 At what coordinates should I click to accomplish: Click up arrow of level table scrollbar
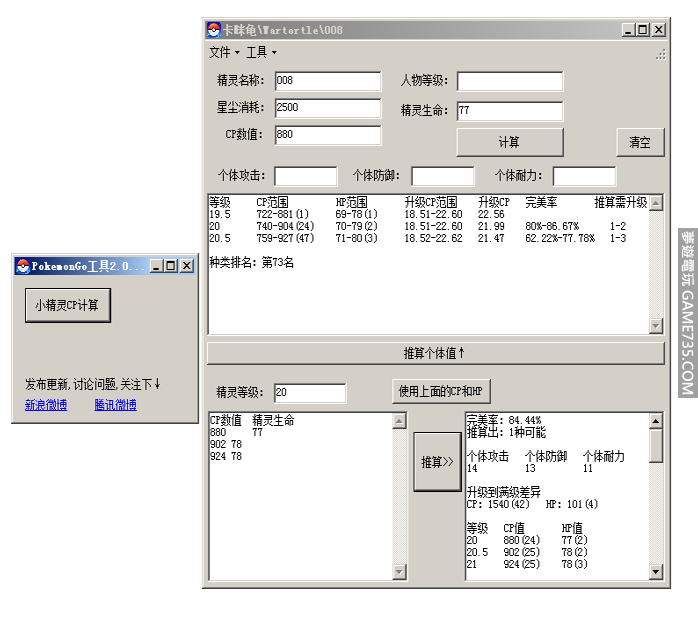pyautogui.click(x=656, y=203)
